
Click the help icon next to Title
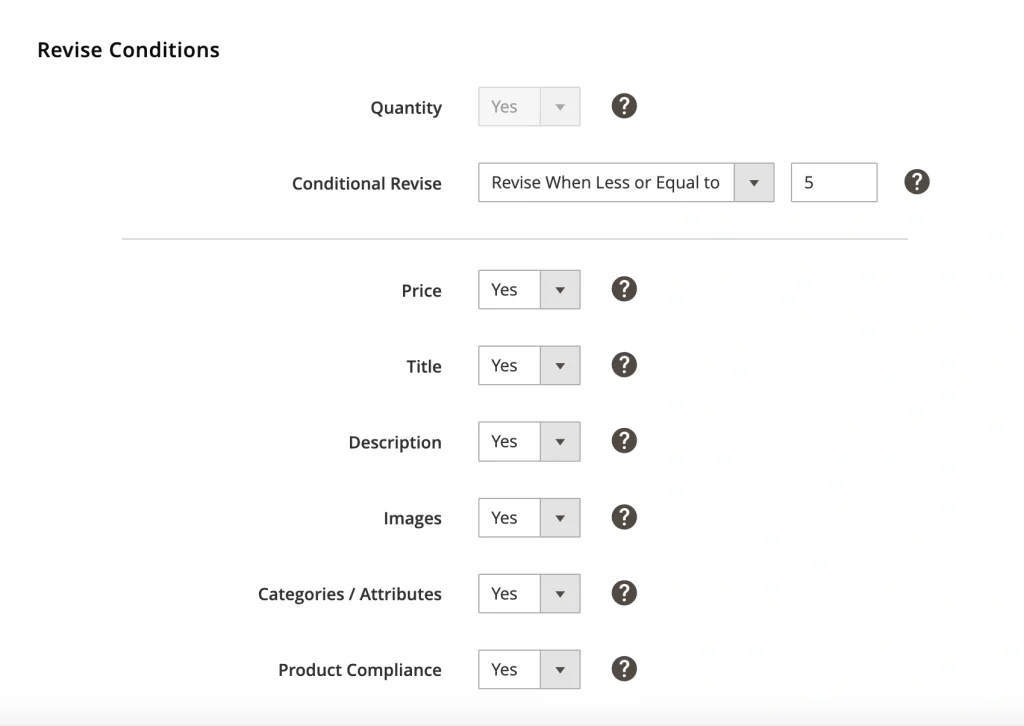[x=624, y=365]
